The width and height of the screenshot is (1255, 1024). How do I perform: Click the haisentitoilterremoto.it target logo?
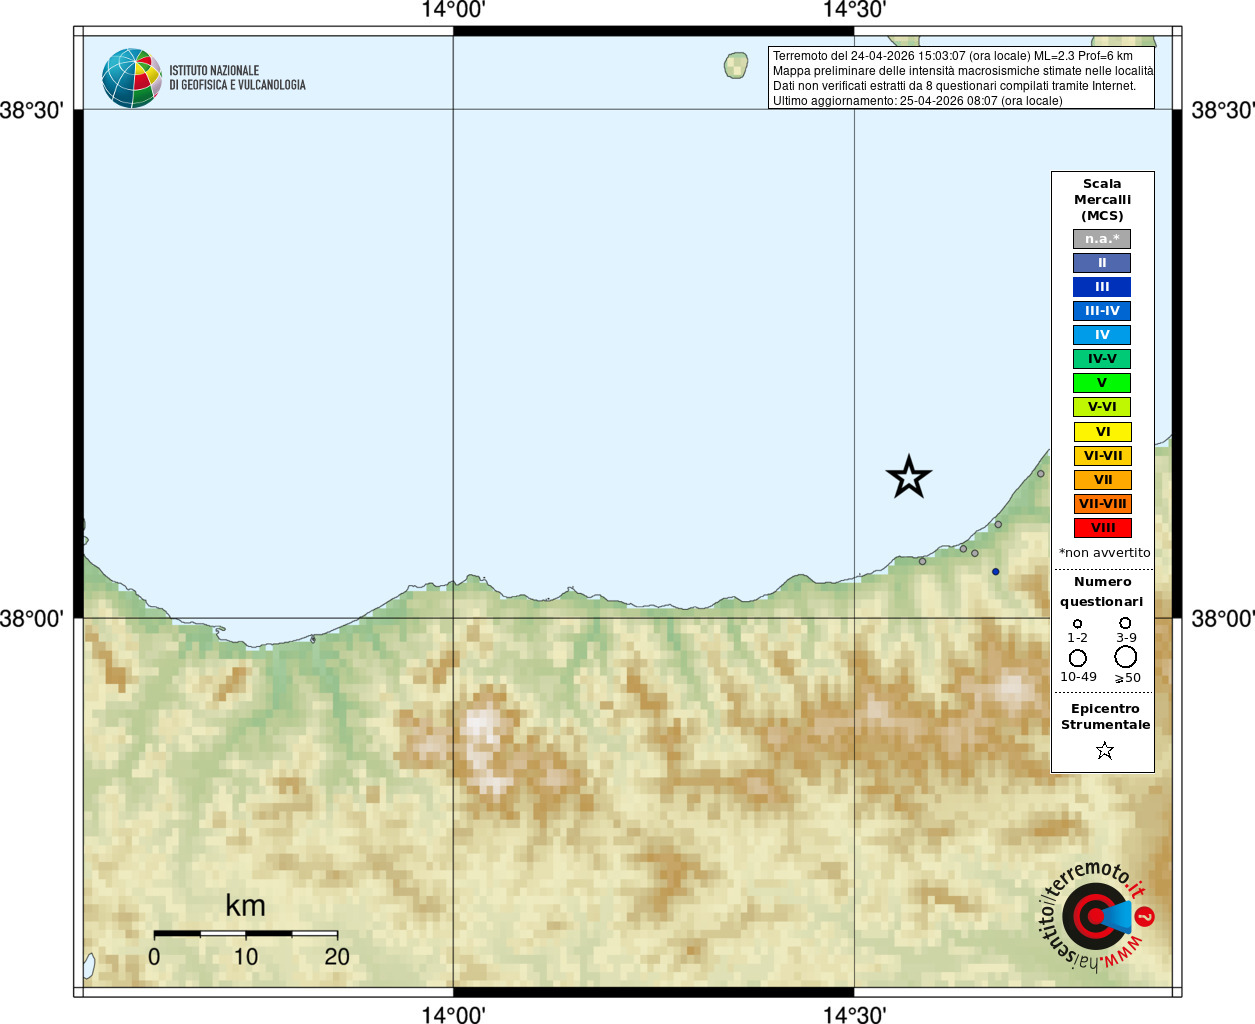tap(1097, 916)
